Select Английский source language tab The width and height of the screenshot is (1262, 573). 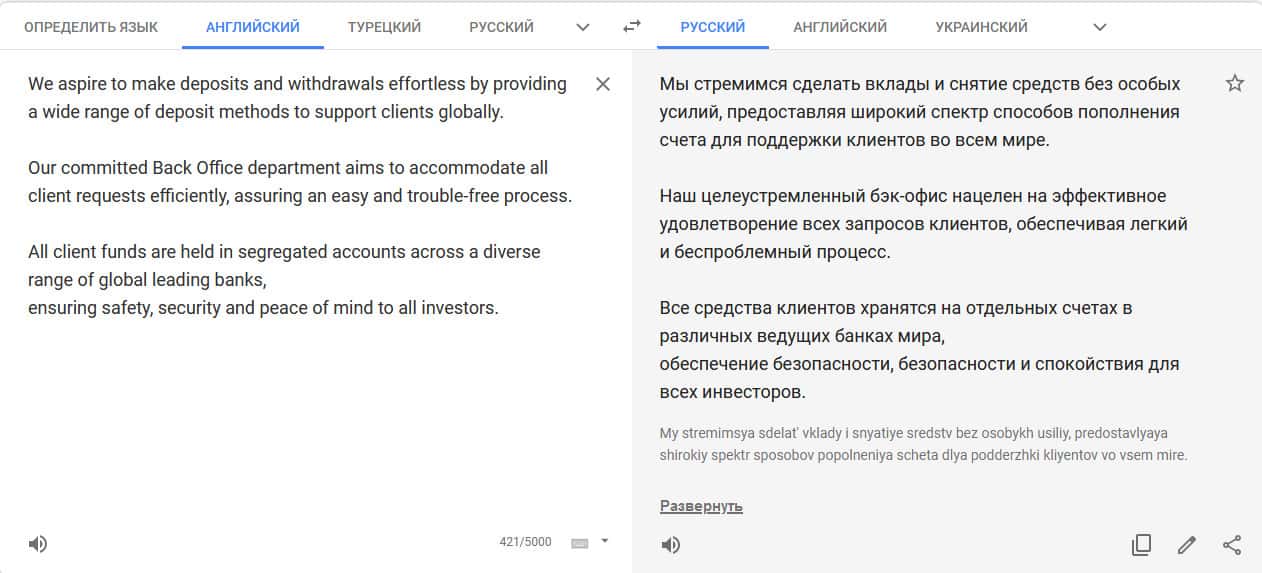(x=253, y=27)
